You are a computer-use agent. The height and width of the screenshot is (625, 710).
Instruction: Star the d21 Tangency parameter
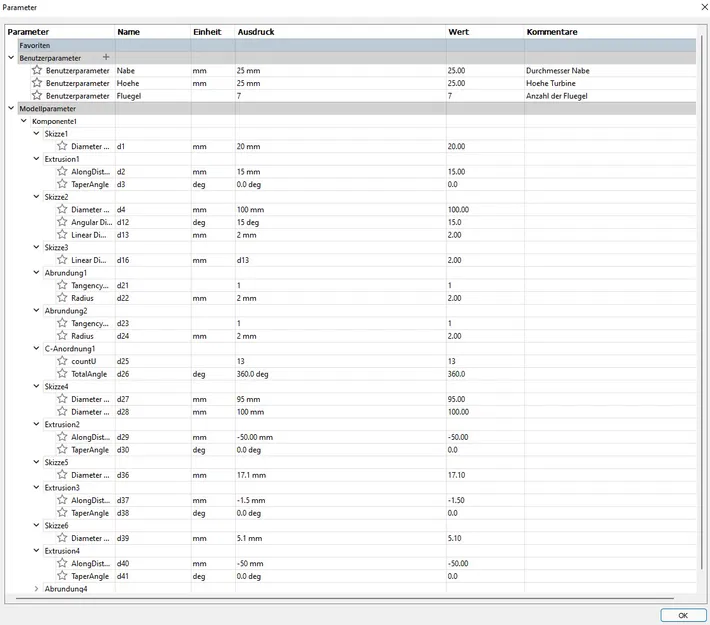coord(62,285)
